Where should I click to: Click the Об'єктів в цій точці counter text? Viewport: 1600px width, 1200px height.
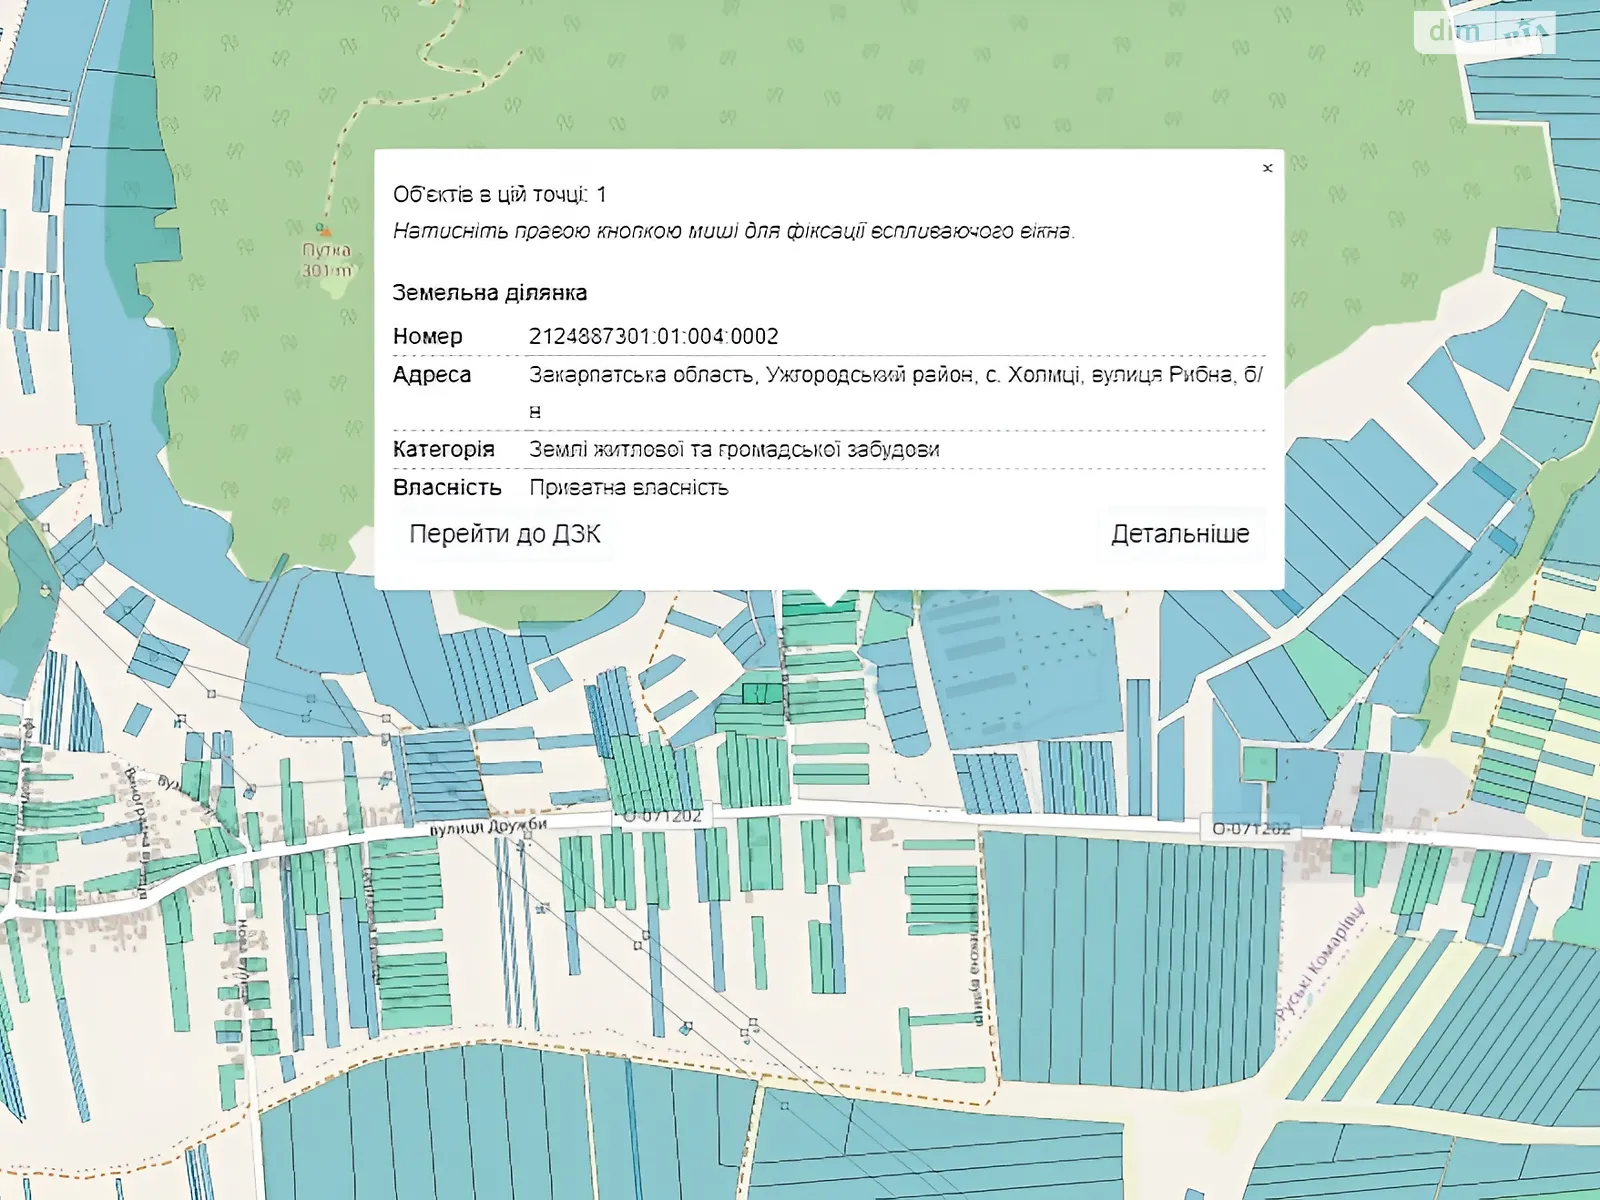(499, 195)
